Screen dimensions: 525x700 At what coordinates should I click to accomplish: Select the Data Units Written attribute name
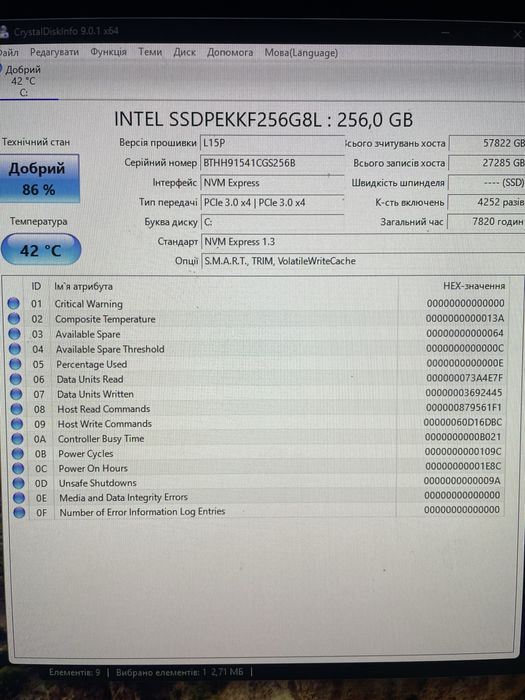point(95,394)
